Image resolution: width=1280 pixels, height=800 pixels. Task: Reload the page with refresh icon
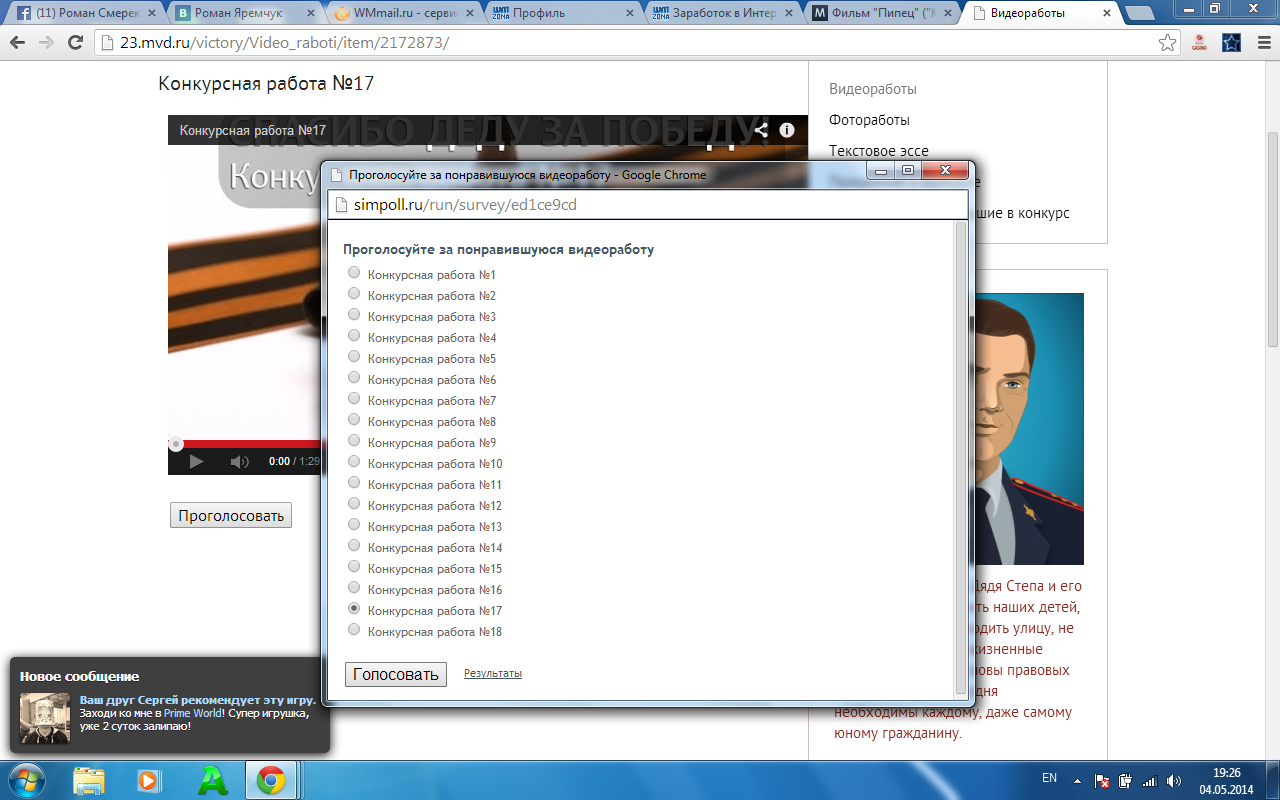pos(75,43)
